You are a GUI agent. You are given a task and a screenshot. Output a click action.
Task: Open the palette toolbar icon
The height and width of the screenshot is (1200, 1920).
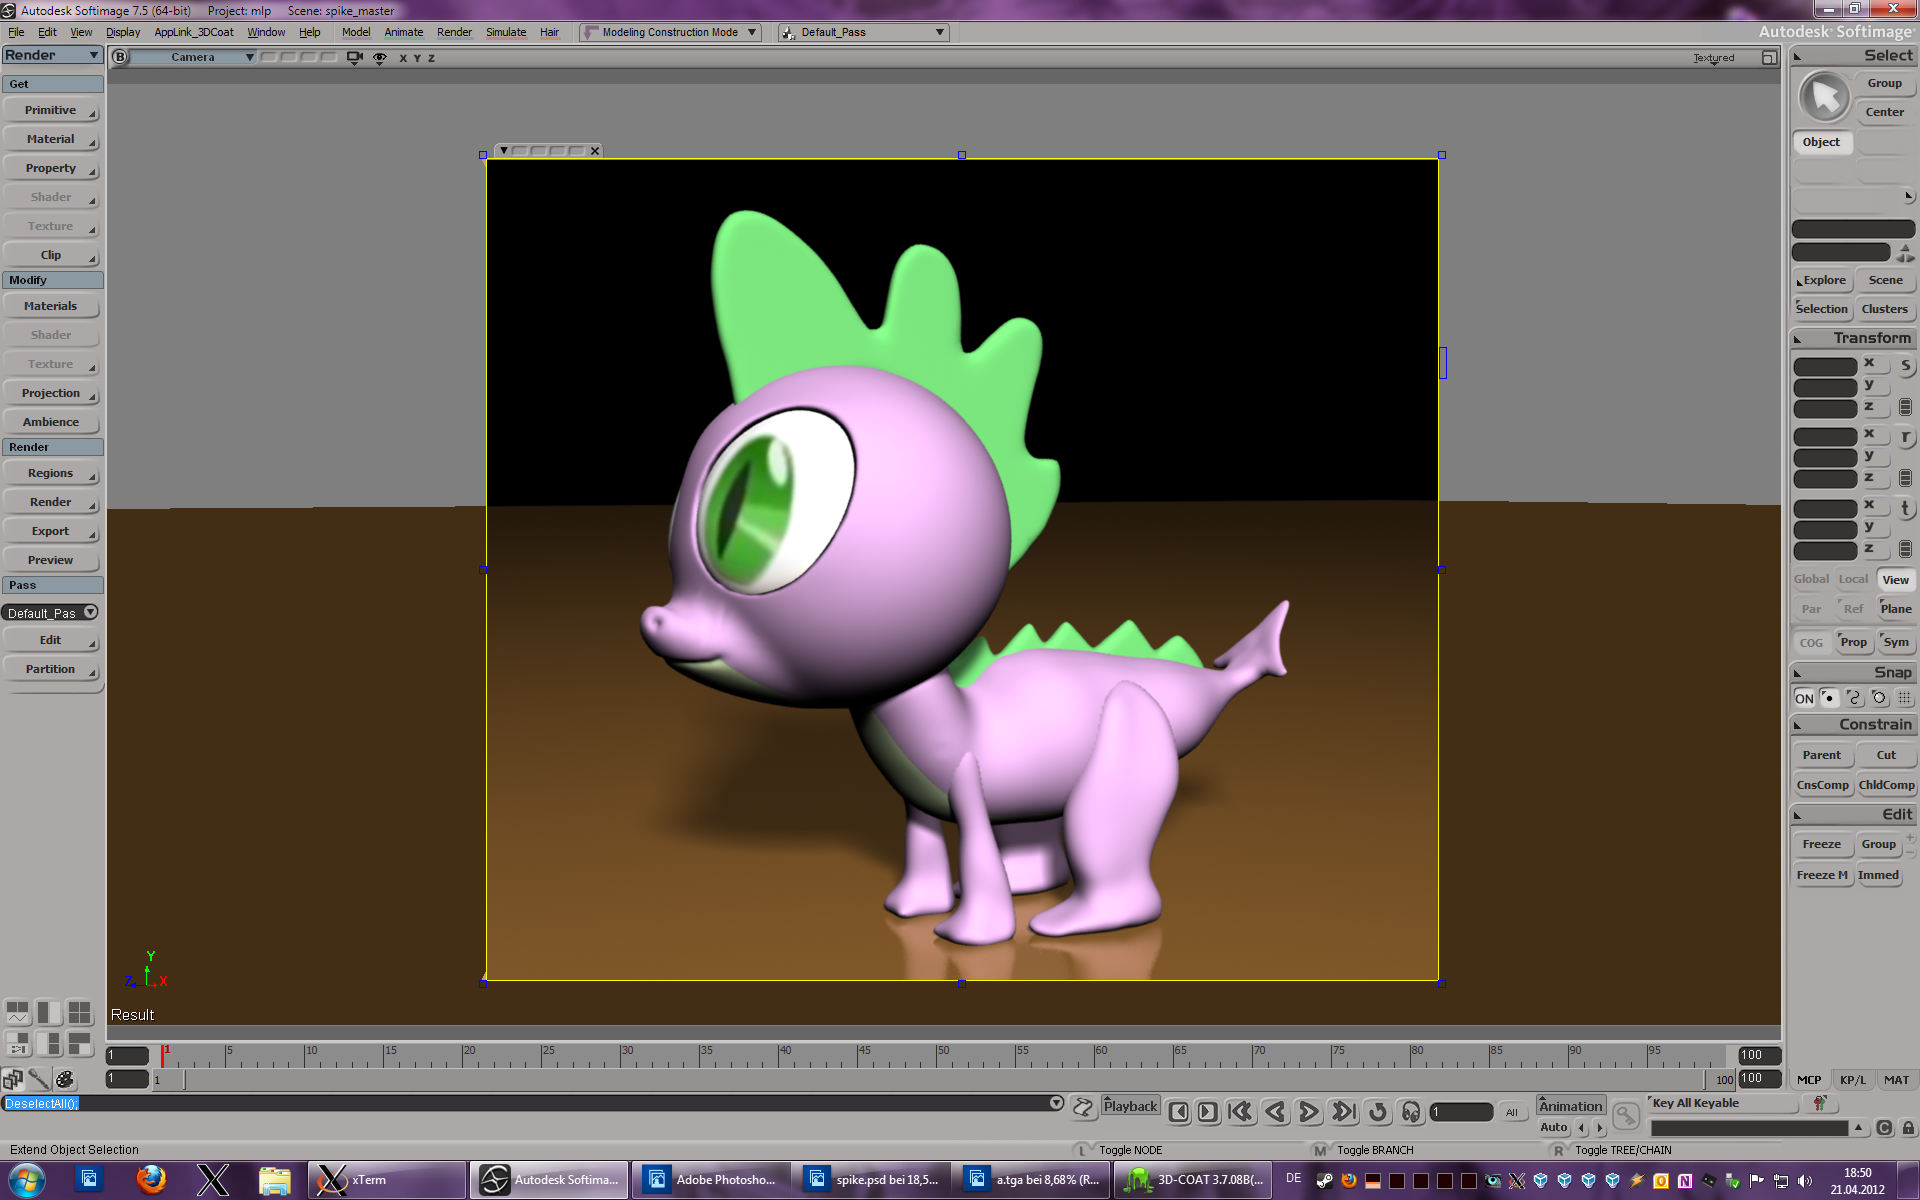point(65,1079)
